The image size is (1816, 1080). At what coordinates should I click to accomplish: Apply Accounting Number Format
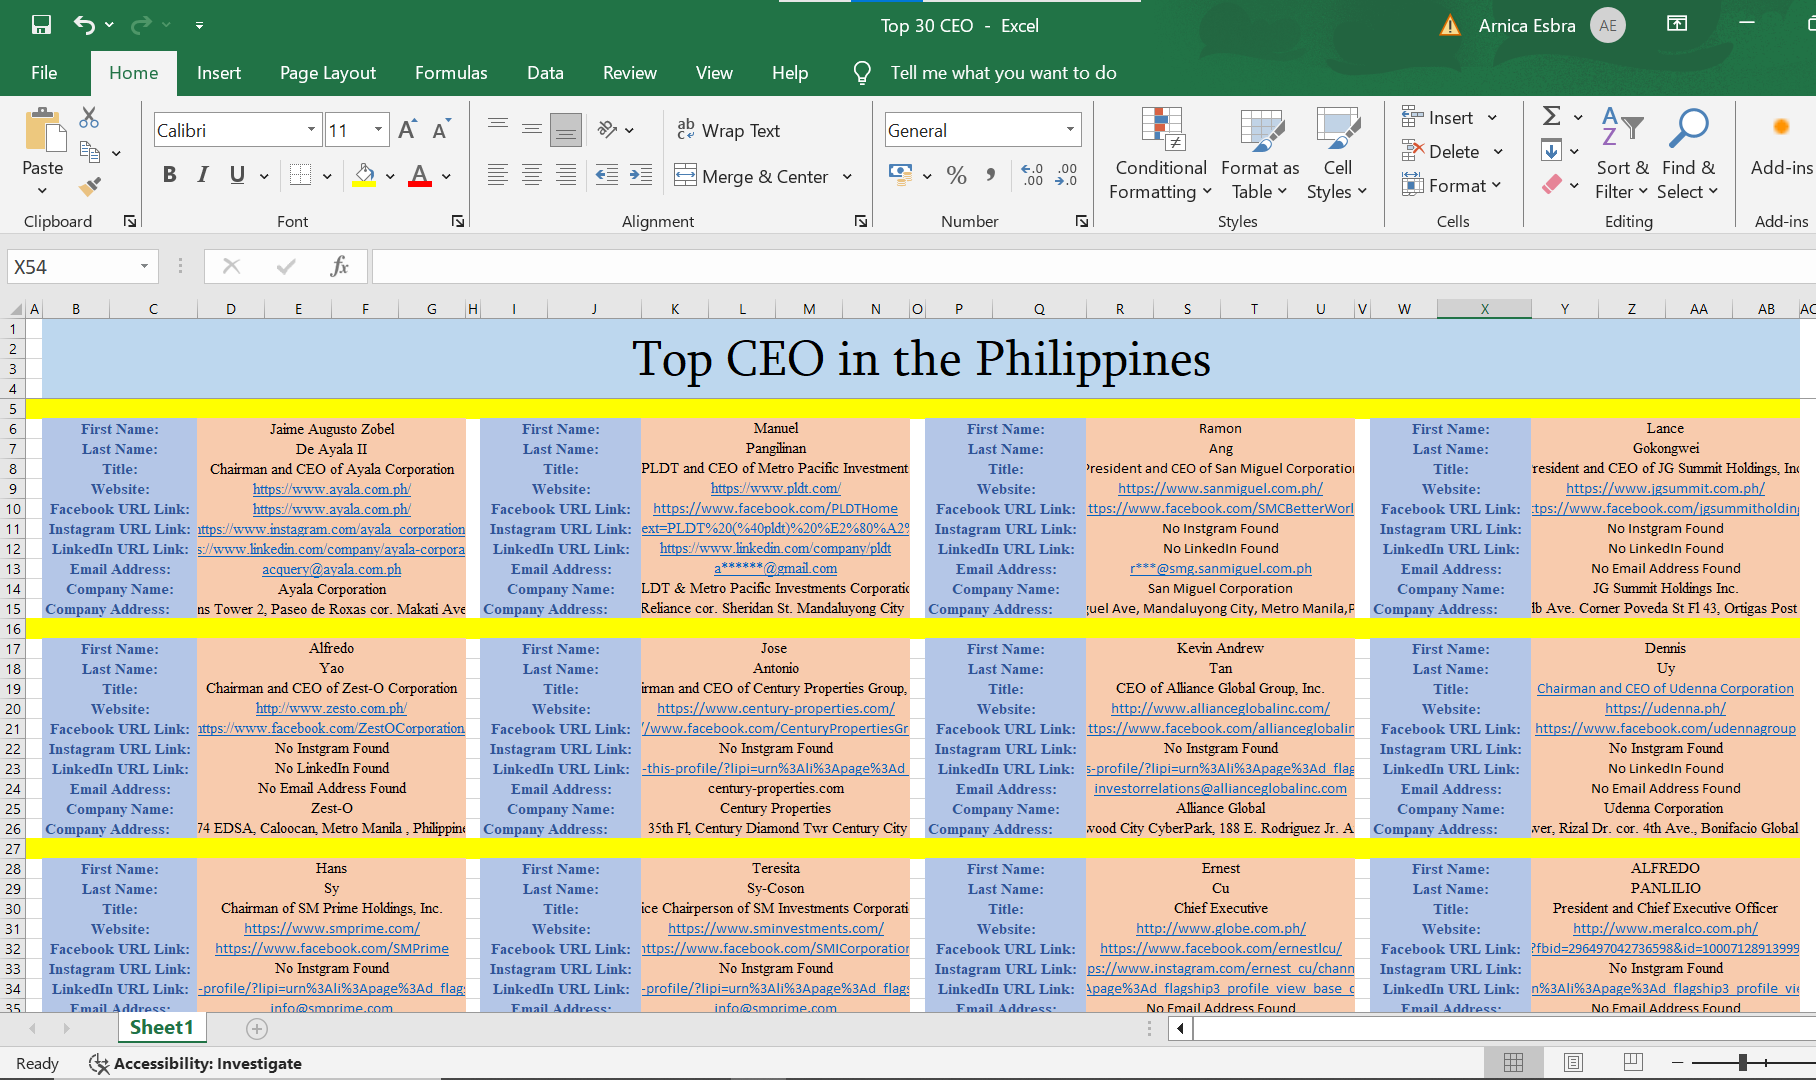coord(900,176)
